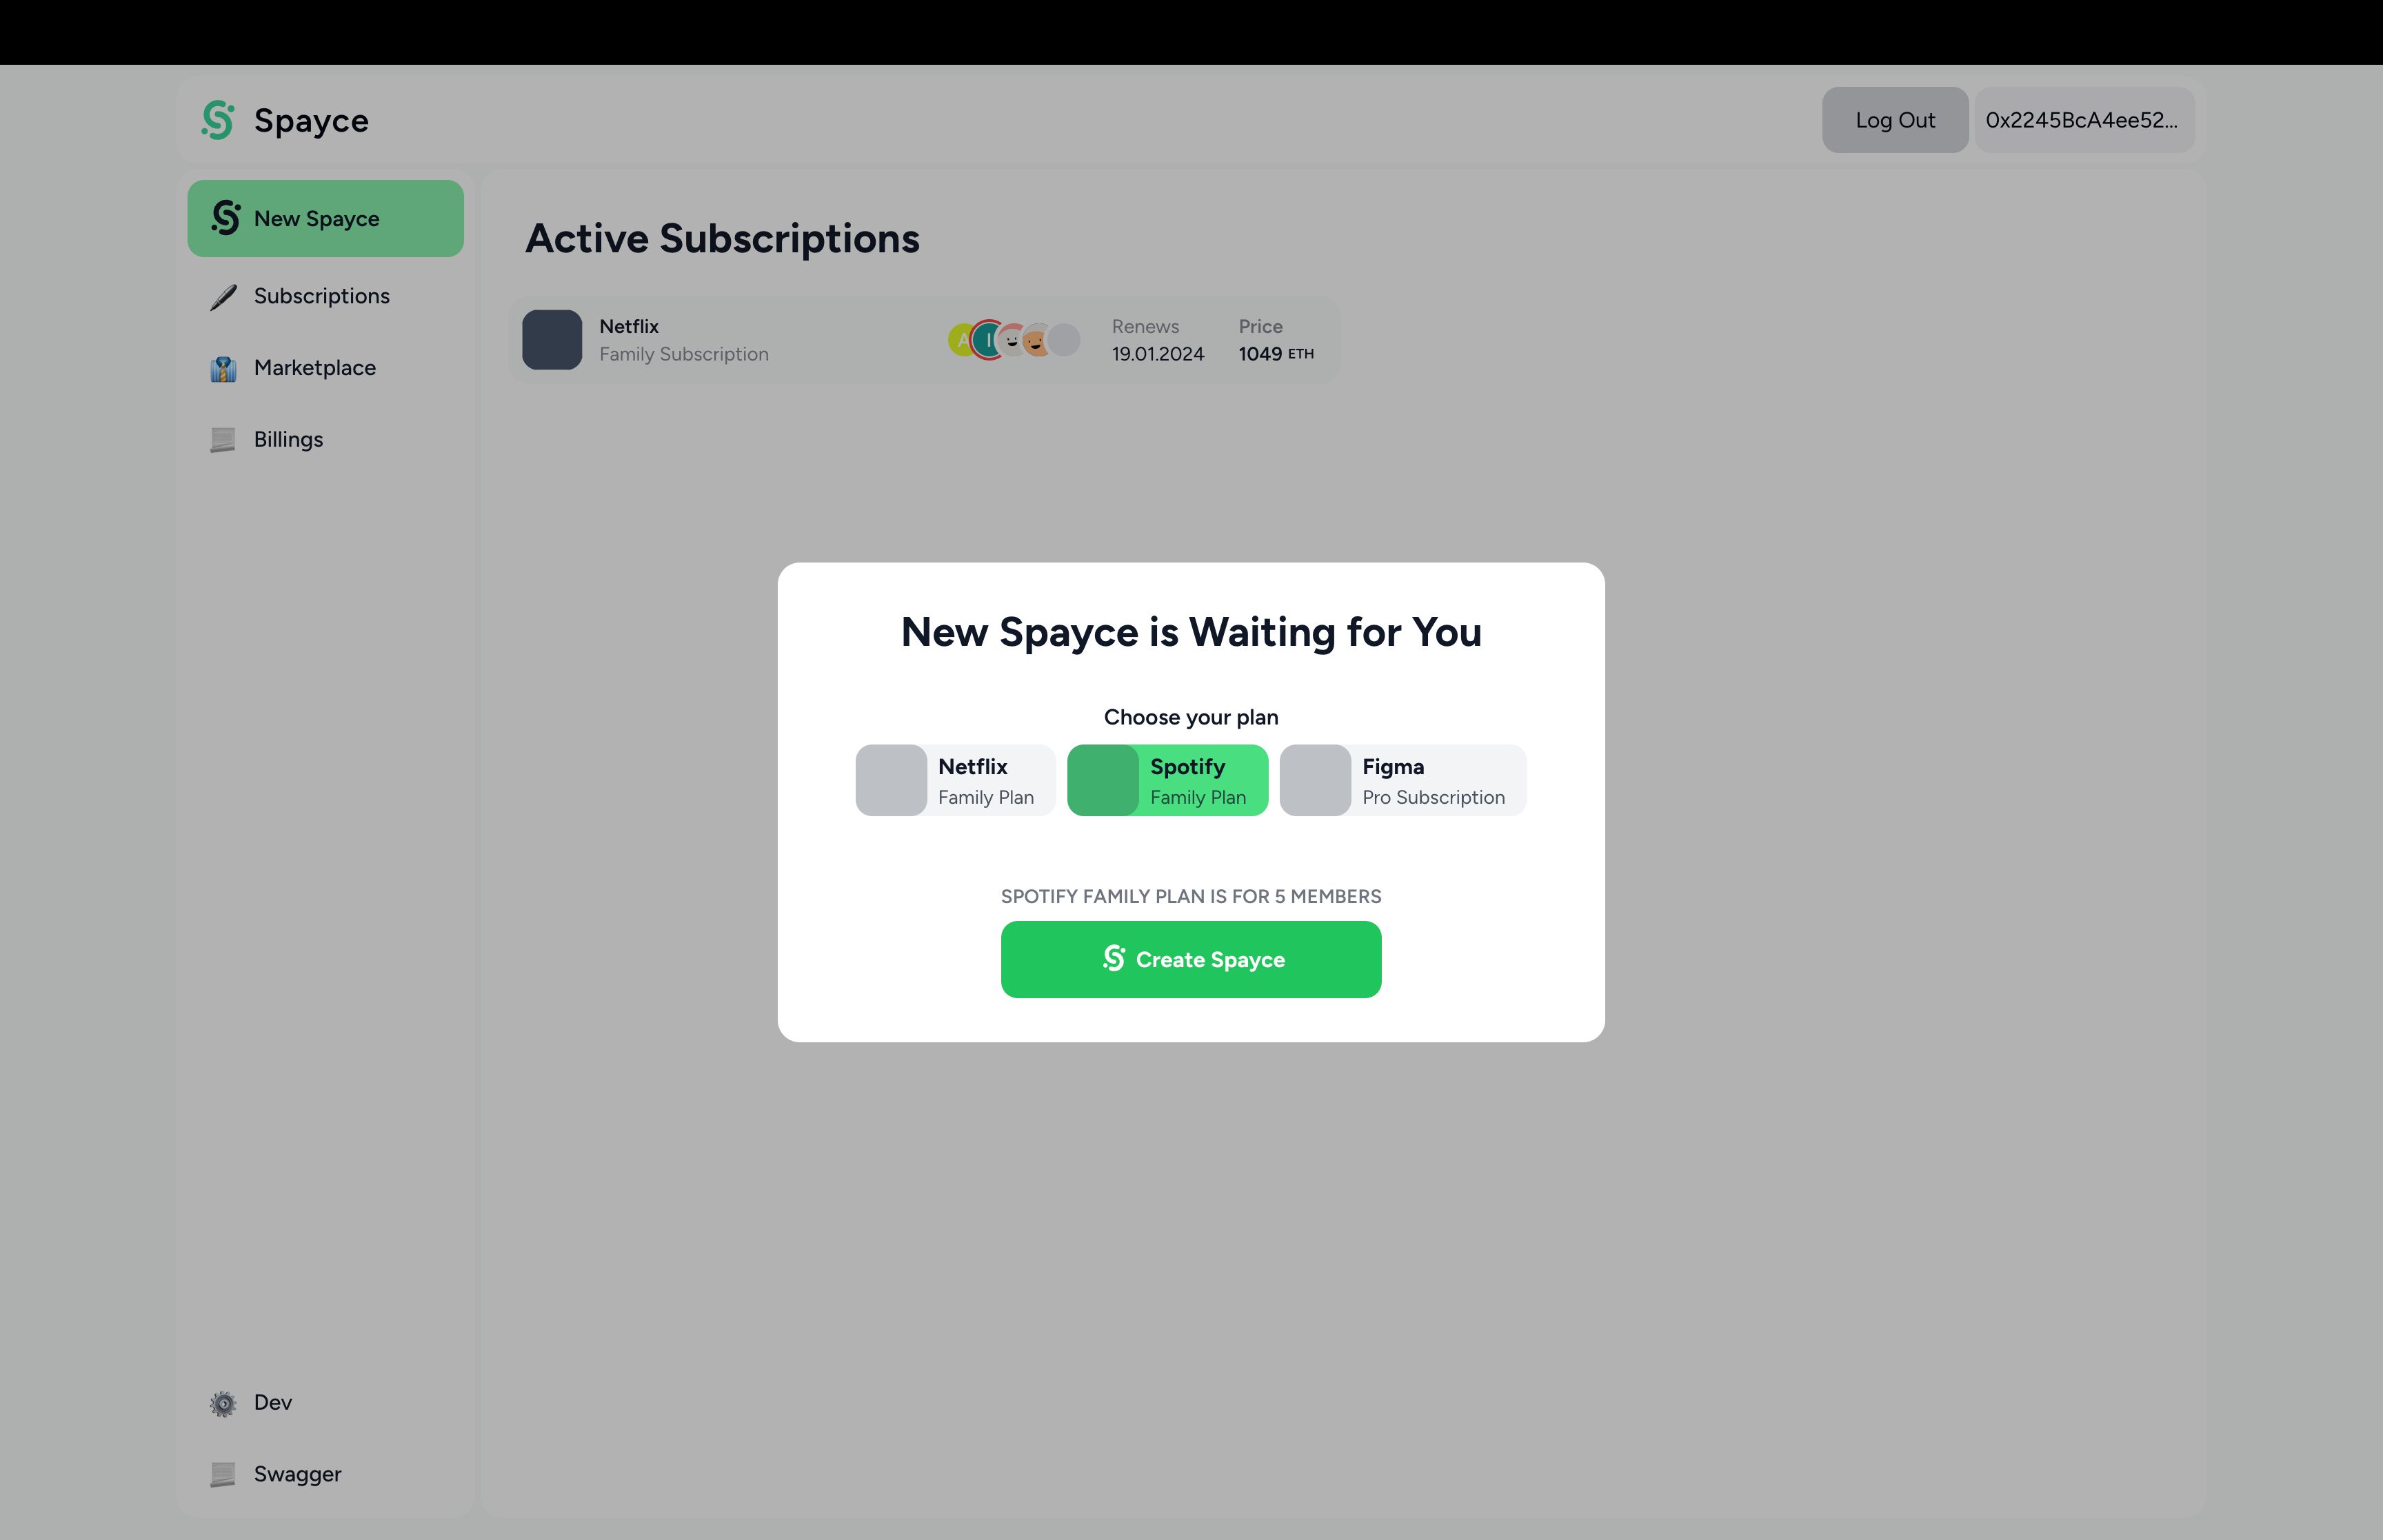Click the Active Subscriptions heading

pyautogui.click(x=722, y=239)
